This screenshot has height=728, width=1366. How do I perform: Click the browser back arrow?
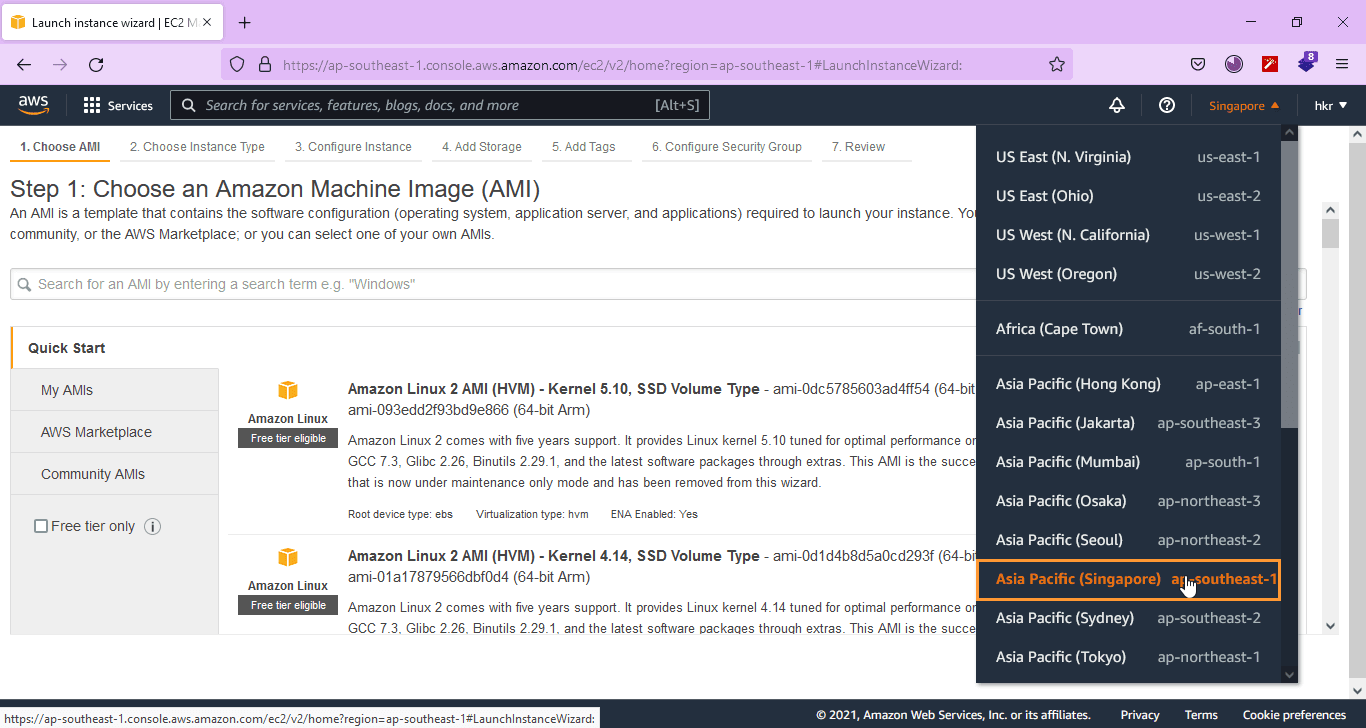[24, 64]
